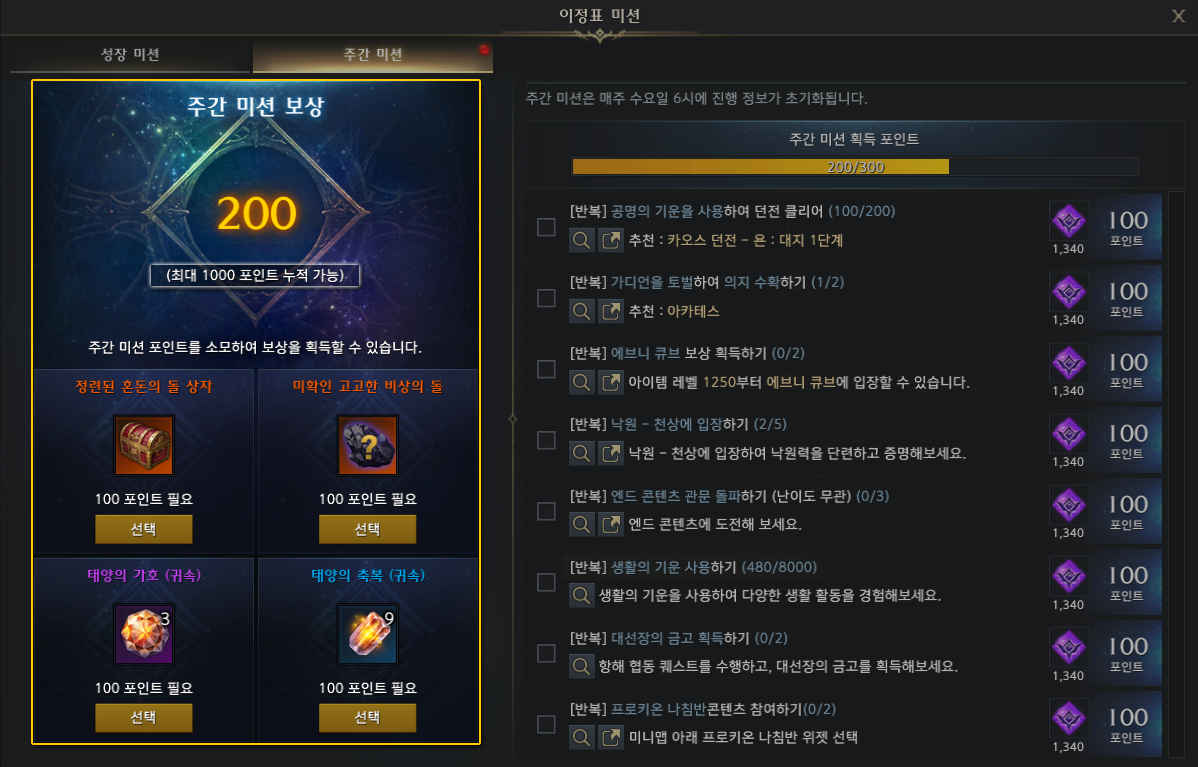Click magnifier icon for 가디언을 토벌 mission
The image size is (1198, 767).
pos(581,311)
